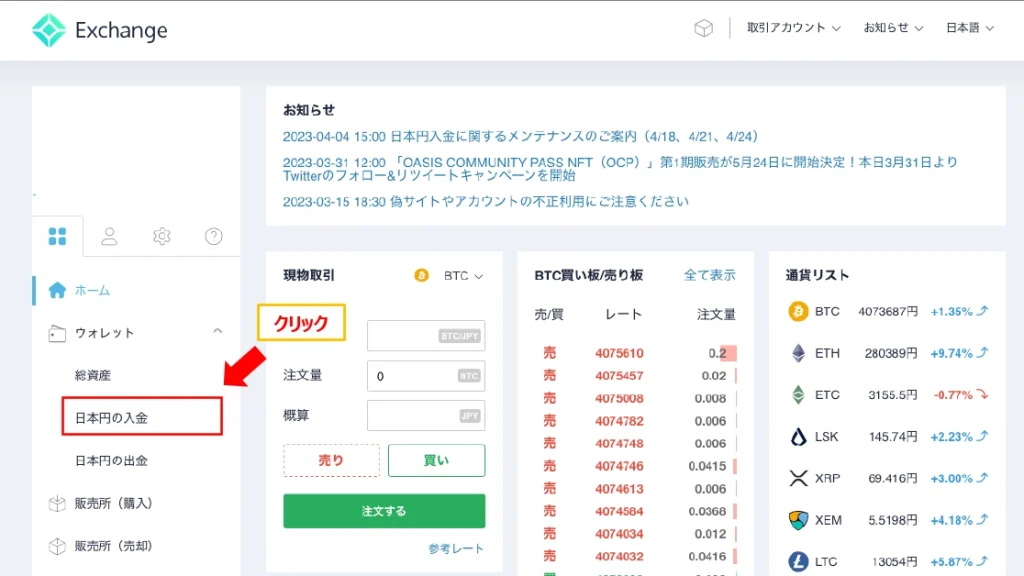Image resolution: width=1024 pixels, height=576 pixels.
Task: Click 全て表示 in order book
Action: [709, 276]
